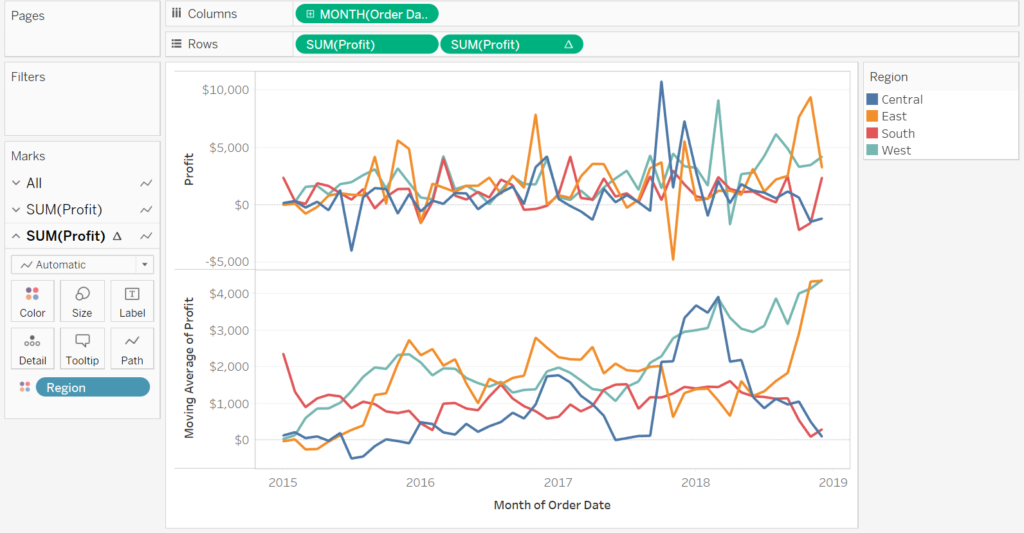The image size is (1024, 533).
Task: Select the SUM(Profit) delta pill in Rows
Action: tap(511, 44)
